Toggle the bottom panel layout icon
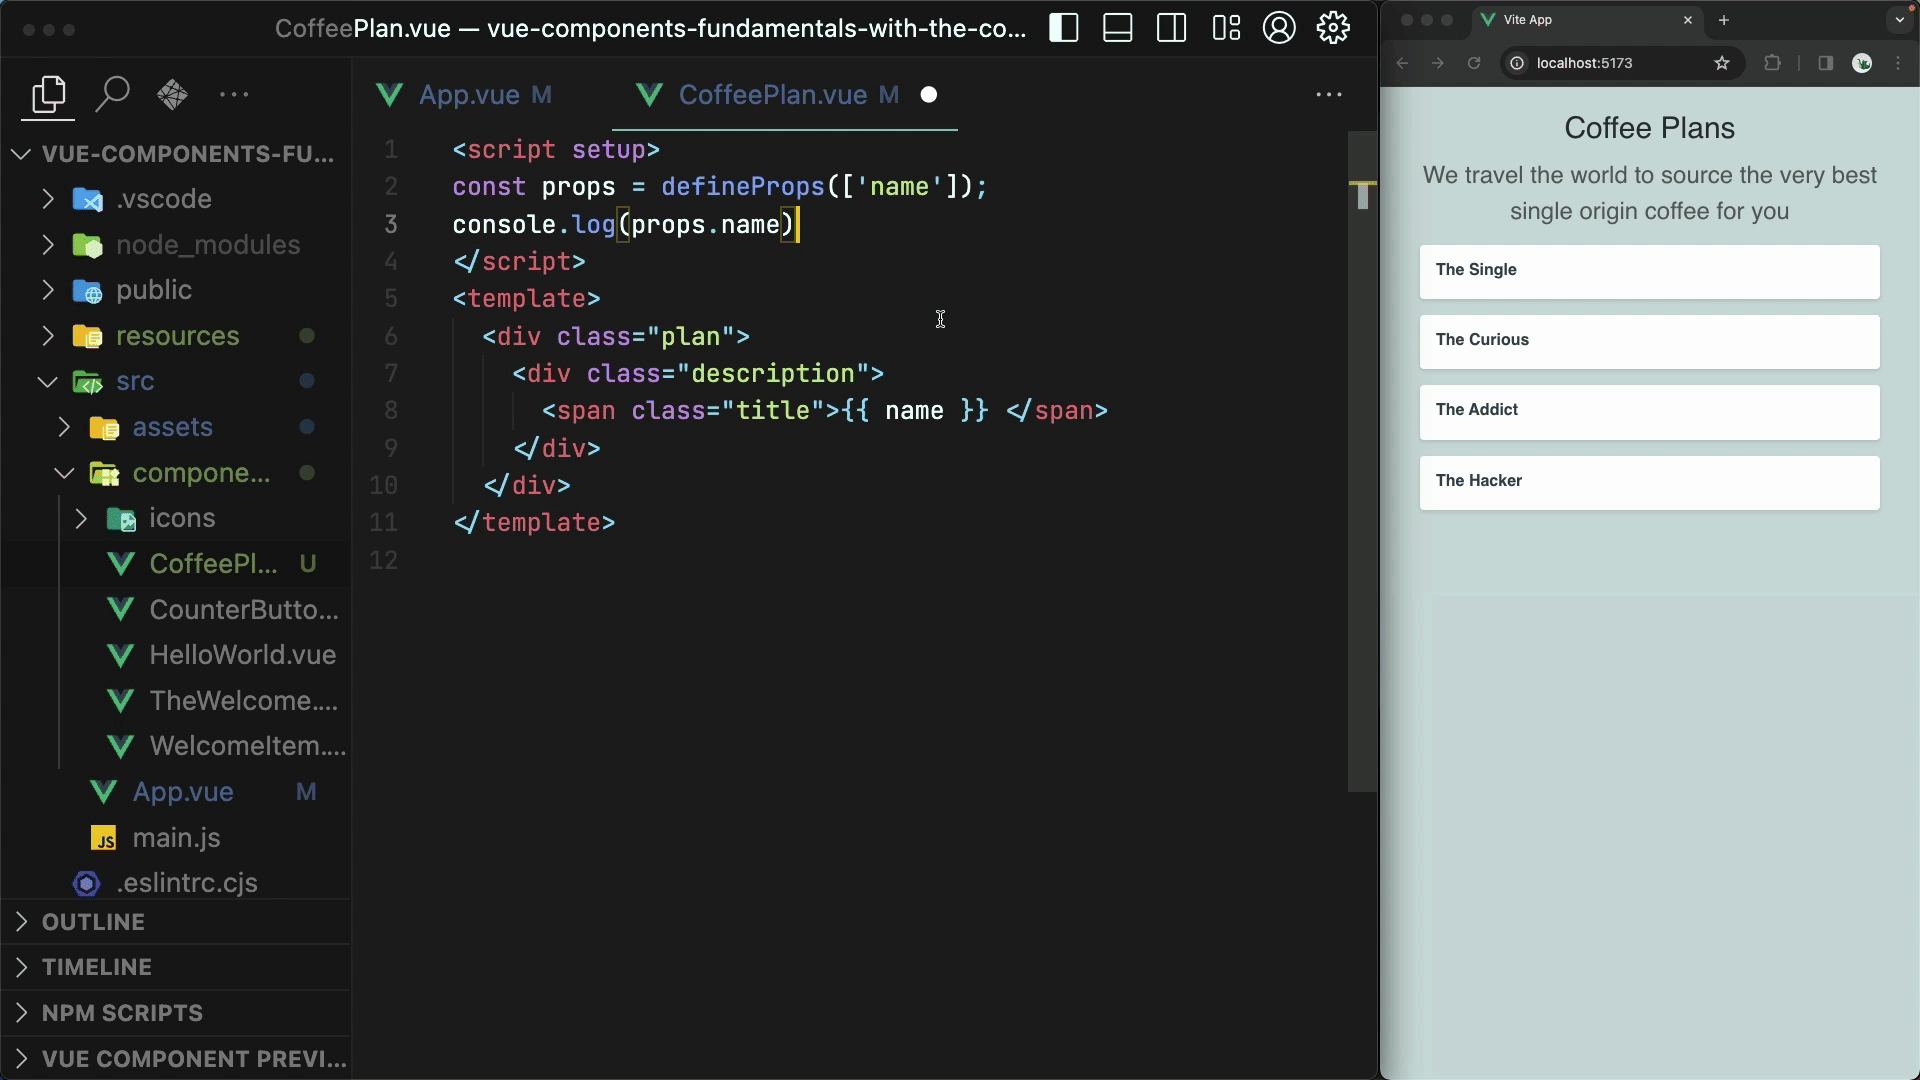 pos(1117,28)
